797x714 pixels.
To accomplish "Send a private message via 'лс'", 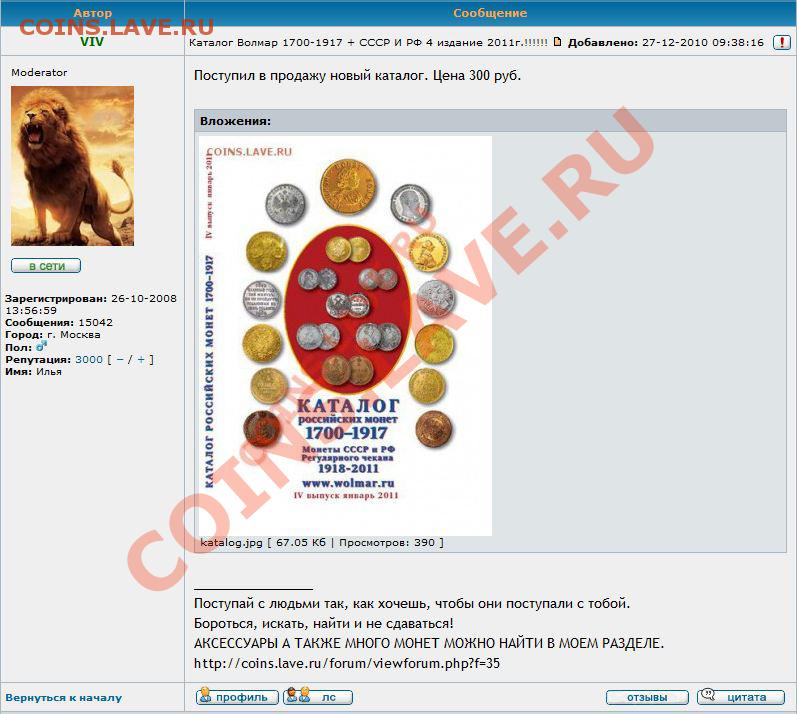I will click(x=318, y=697).
